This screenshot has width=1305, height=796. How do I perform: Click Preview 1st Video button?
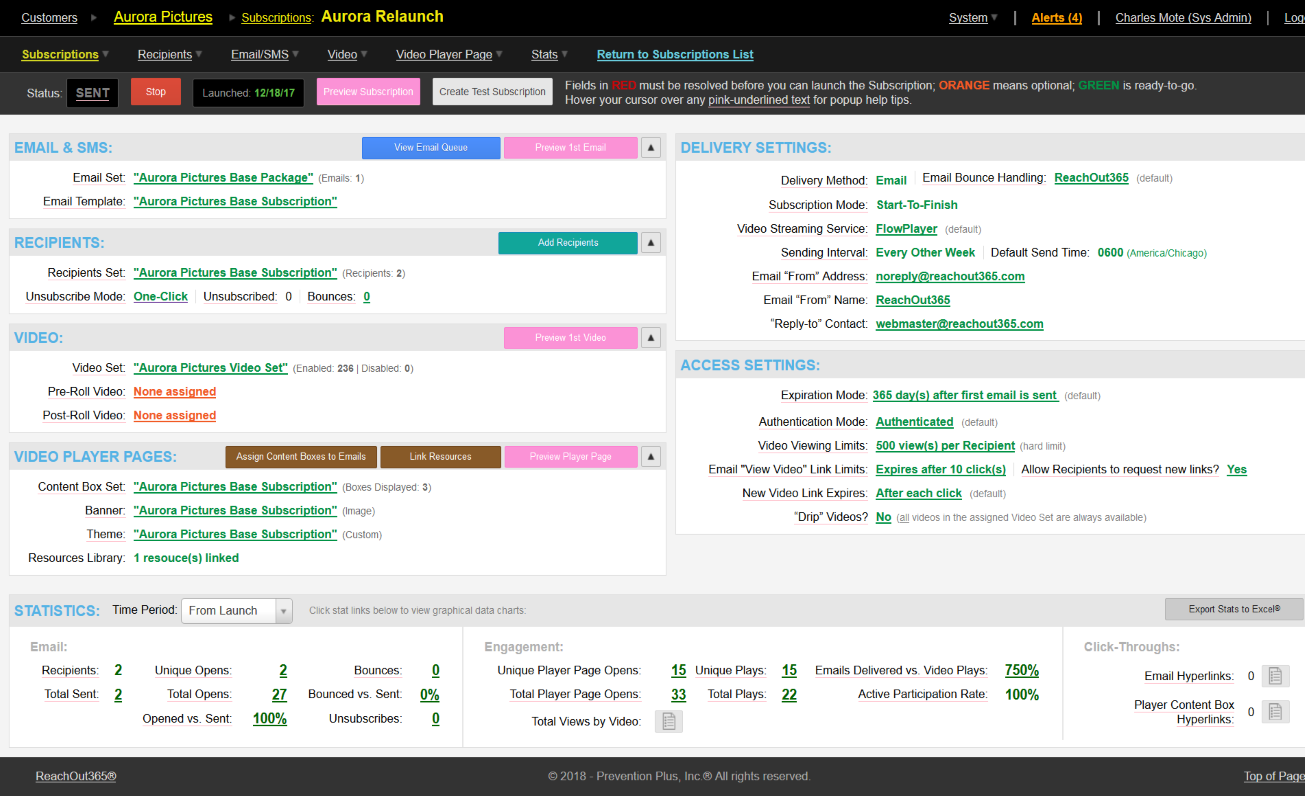coord(570,338)
